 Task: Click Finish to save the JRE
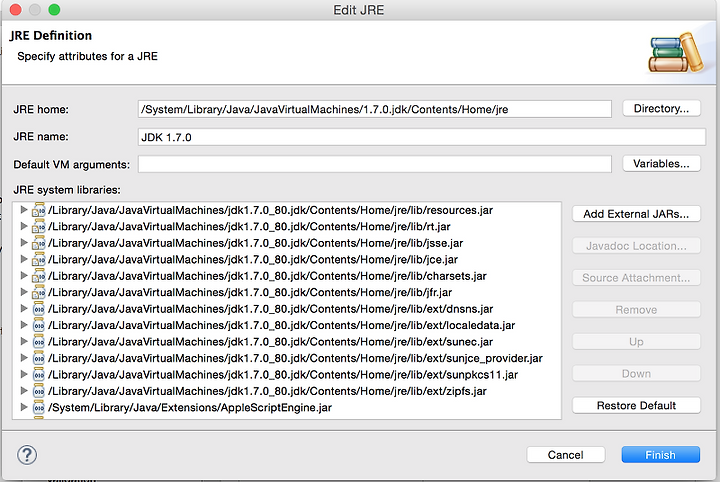[x=660, y=455]
